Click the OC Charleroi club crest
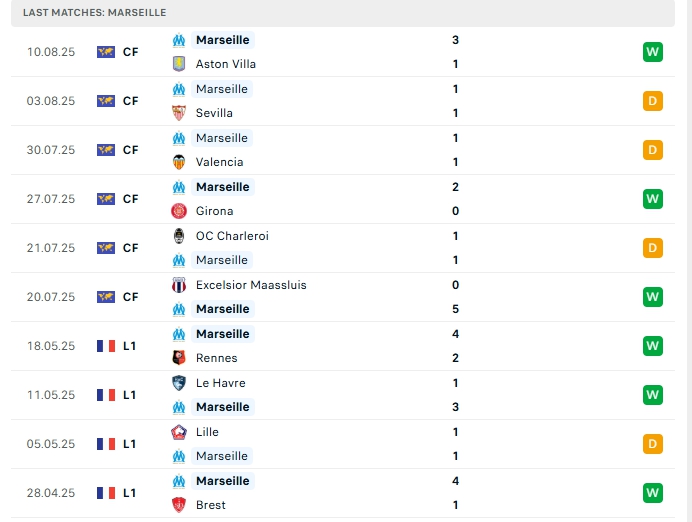Viewport: 692px width, 522px height. (x=179, y=236)
